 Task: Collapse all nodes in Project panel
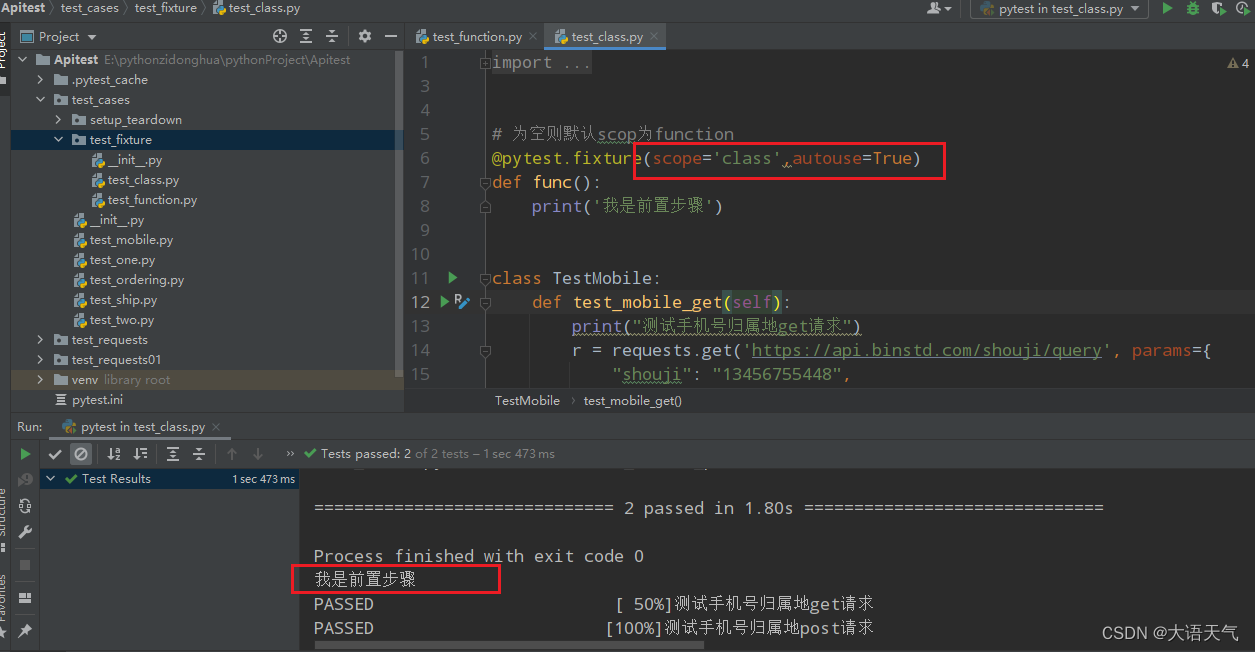click(331, 35)
